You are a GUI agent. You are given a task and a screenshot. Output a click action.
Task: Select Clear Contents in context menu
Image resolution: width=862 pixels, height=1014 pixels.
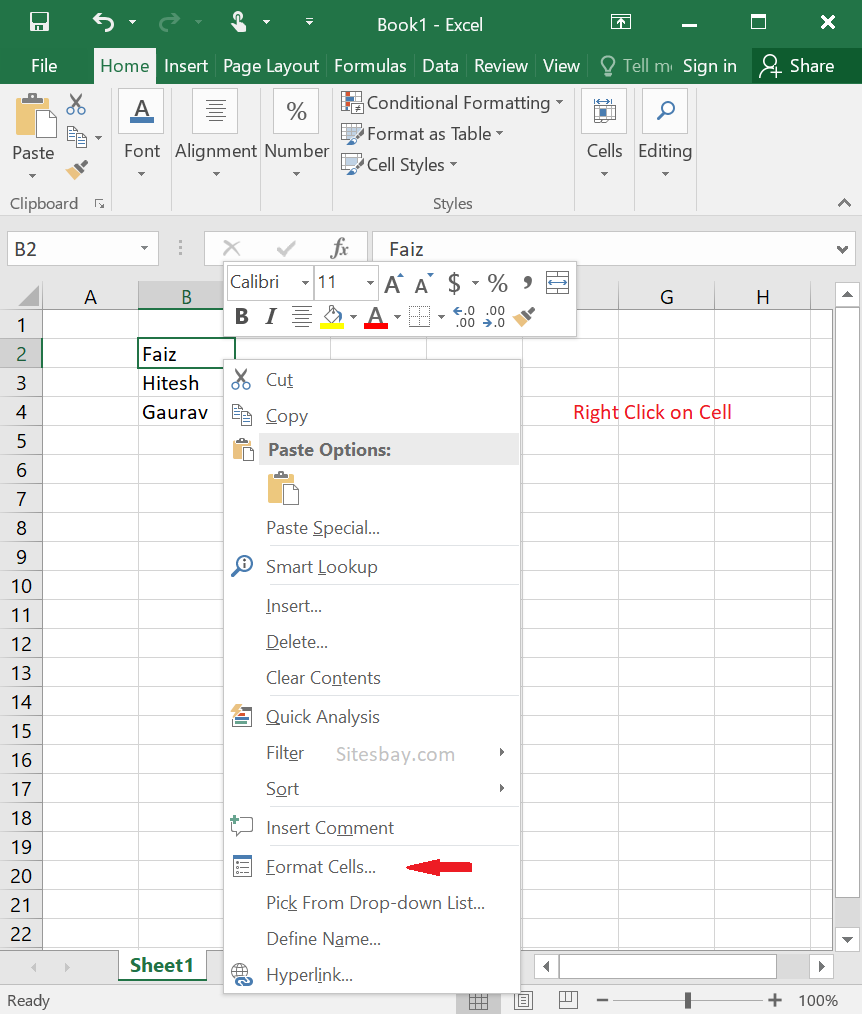(372, 678)
